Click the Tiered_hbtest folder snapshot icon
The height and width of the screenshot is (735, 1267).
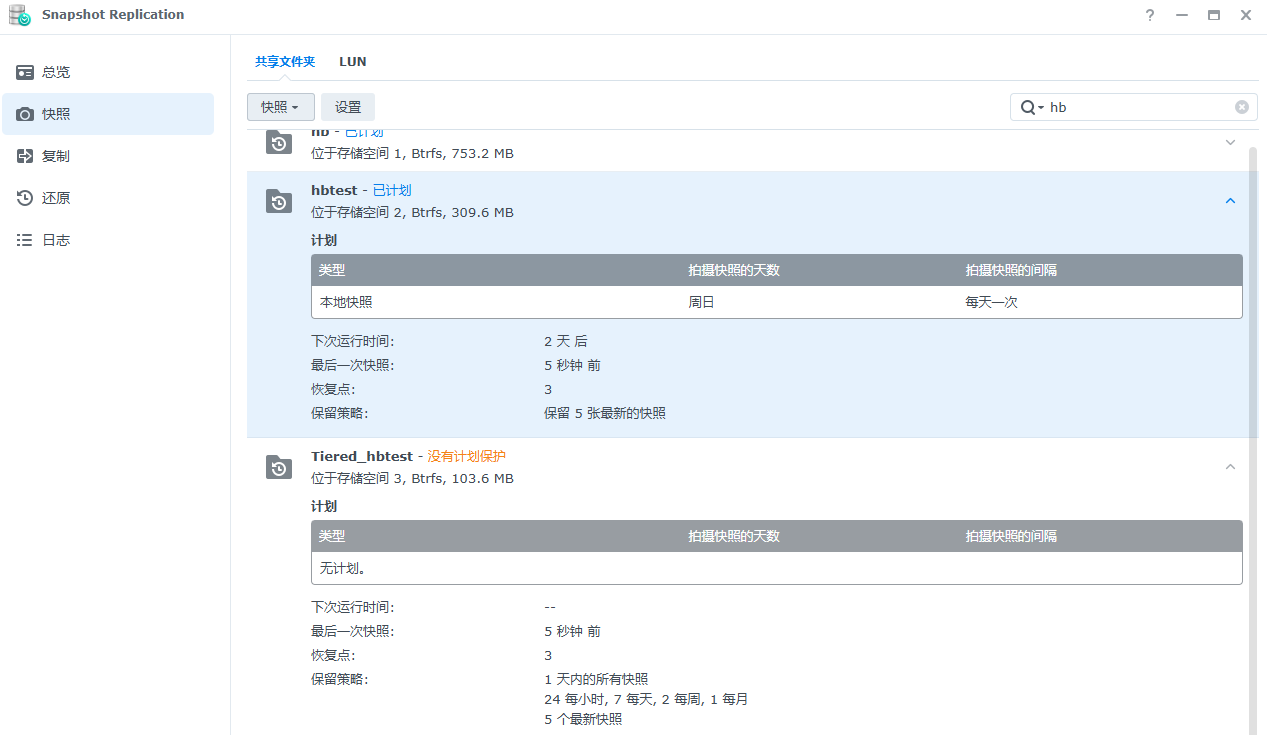point(279,467)
